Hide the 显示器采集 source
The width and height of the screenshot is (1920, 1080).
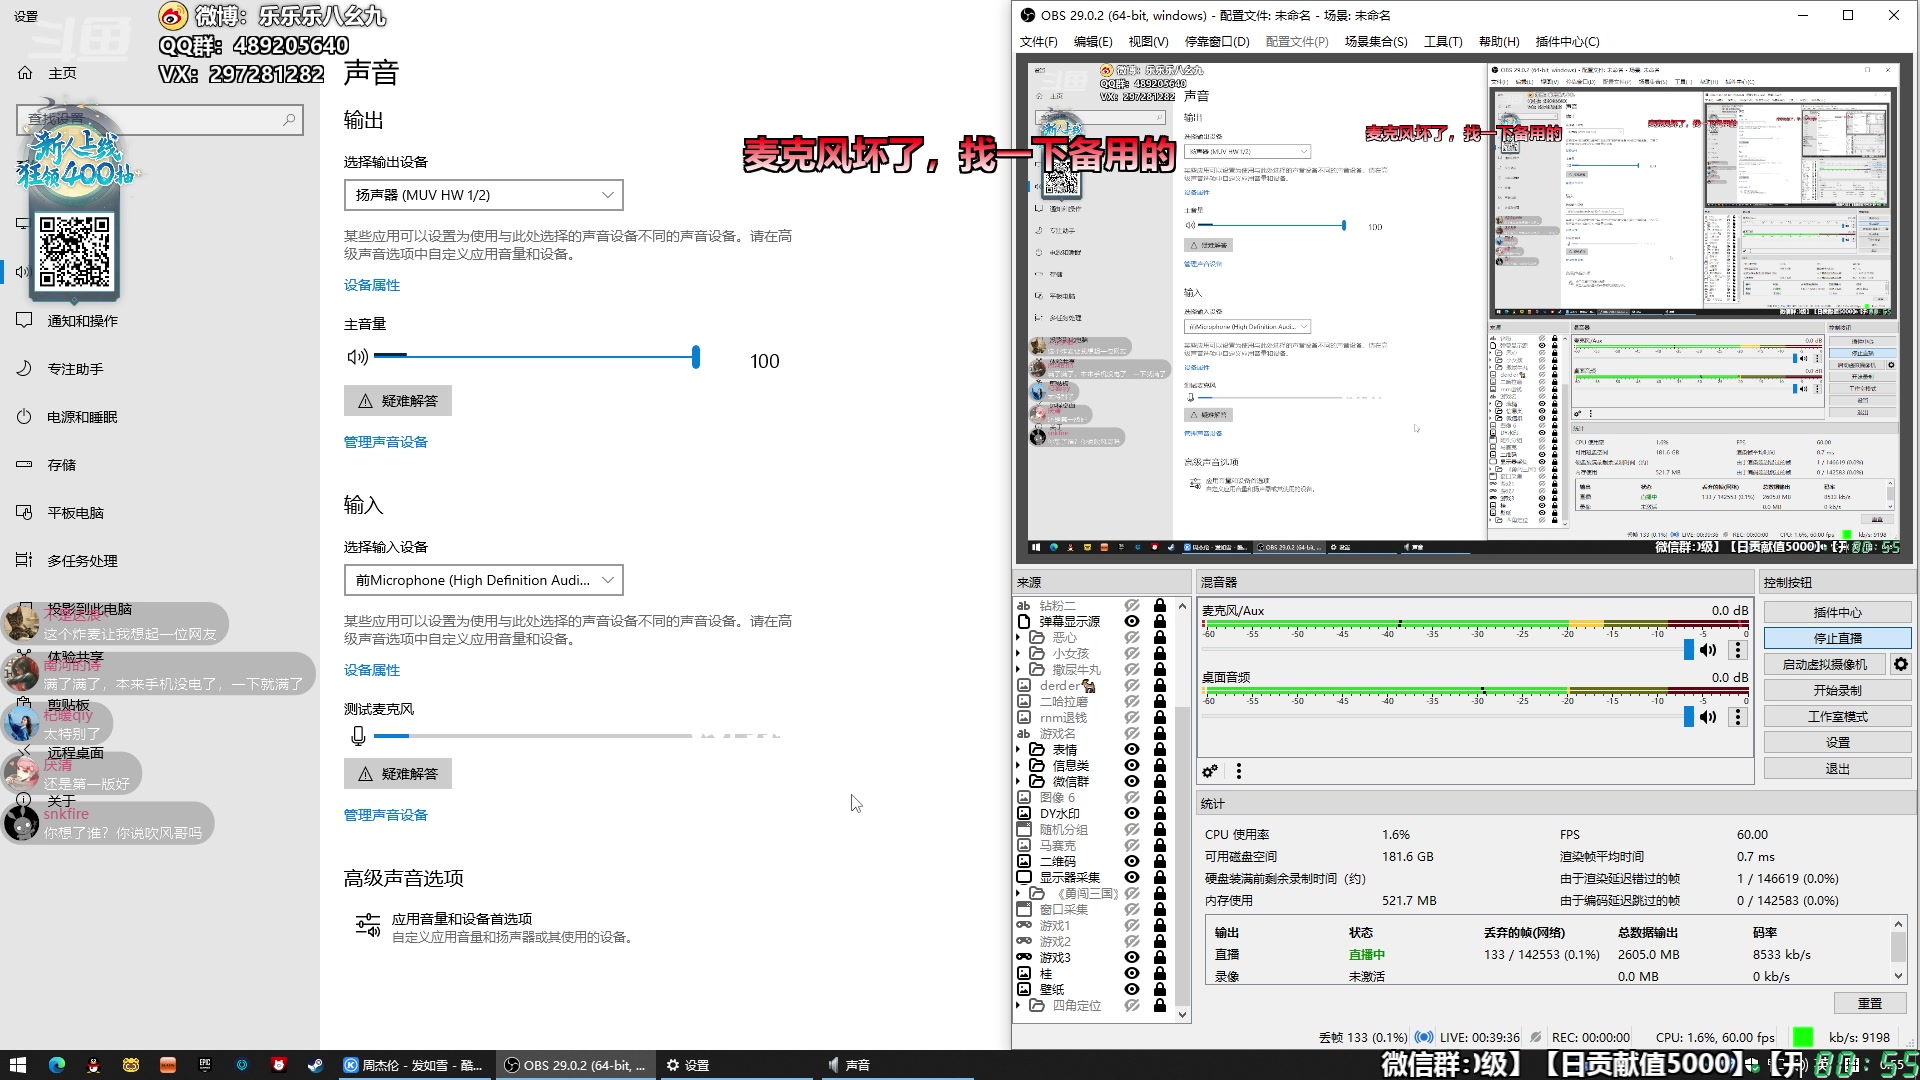point(1132,877)
